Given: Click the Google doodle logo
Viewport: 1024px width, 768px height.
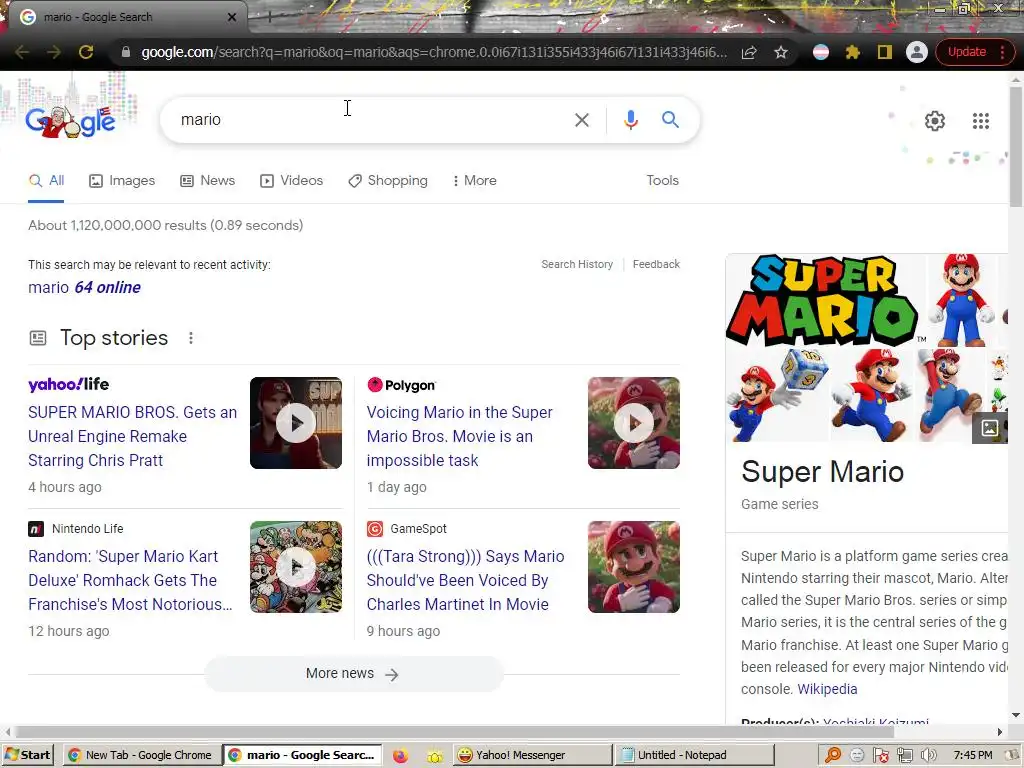Looking at the screenshot, I should click(71, 121).
